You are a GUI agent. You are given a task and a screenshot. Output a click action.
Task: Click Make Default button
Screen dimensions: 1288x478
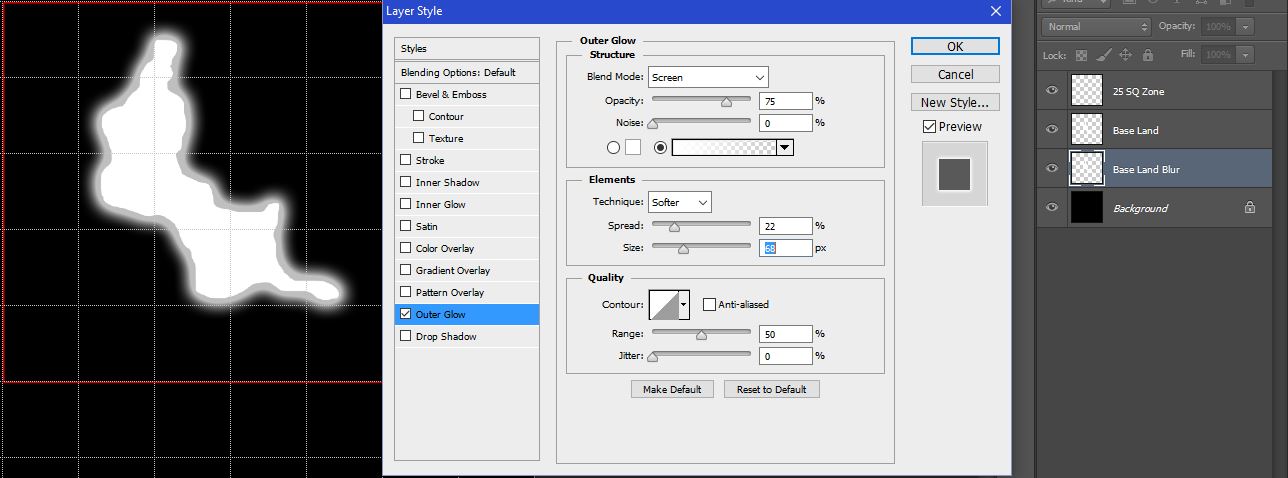pos(672,389)
